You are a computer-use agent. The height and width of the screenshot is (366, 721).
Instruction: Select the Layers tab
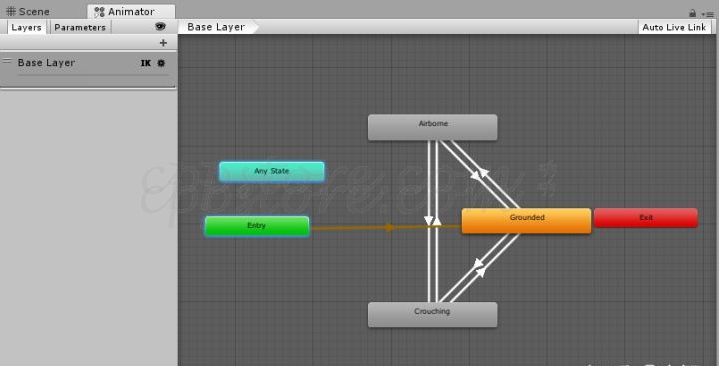[26, 27]
